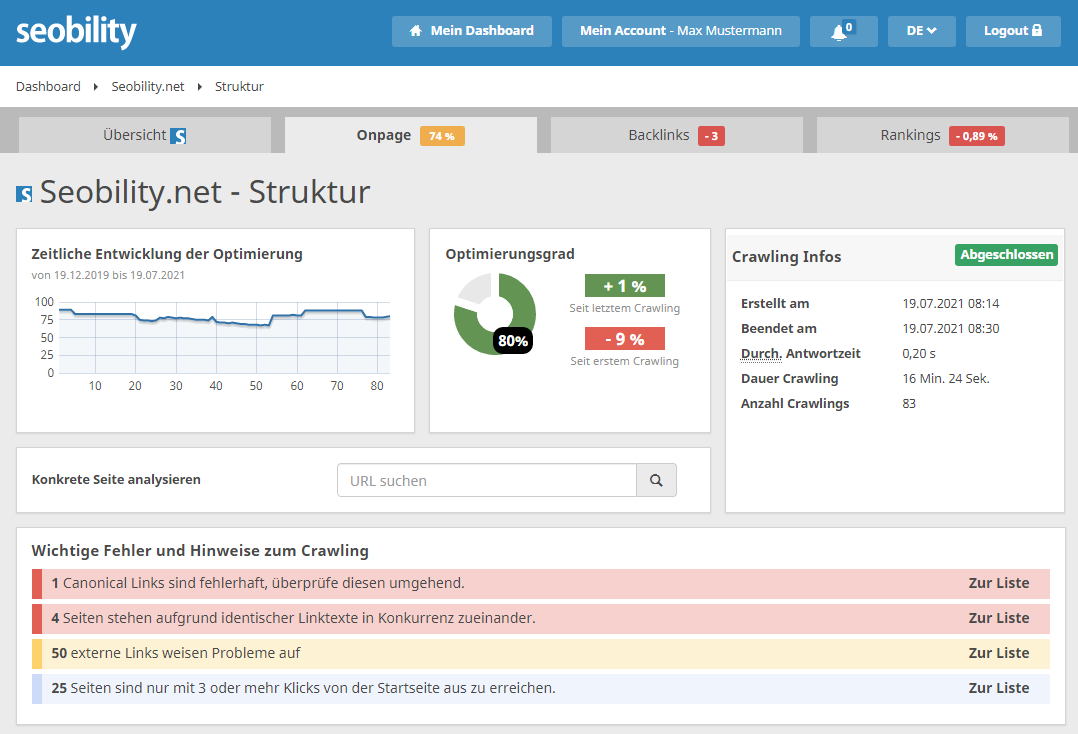1078x734 pixels.
Task: Click the date range von 19.12.2019 bis 19.07.2021
Action: pyautogui.click(x=108, y=276)
